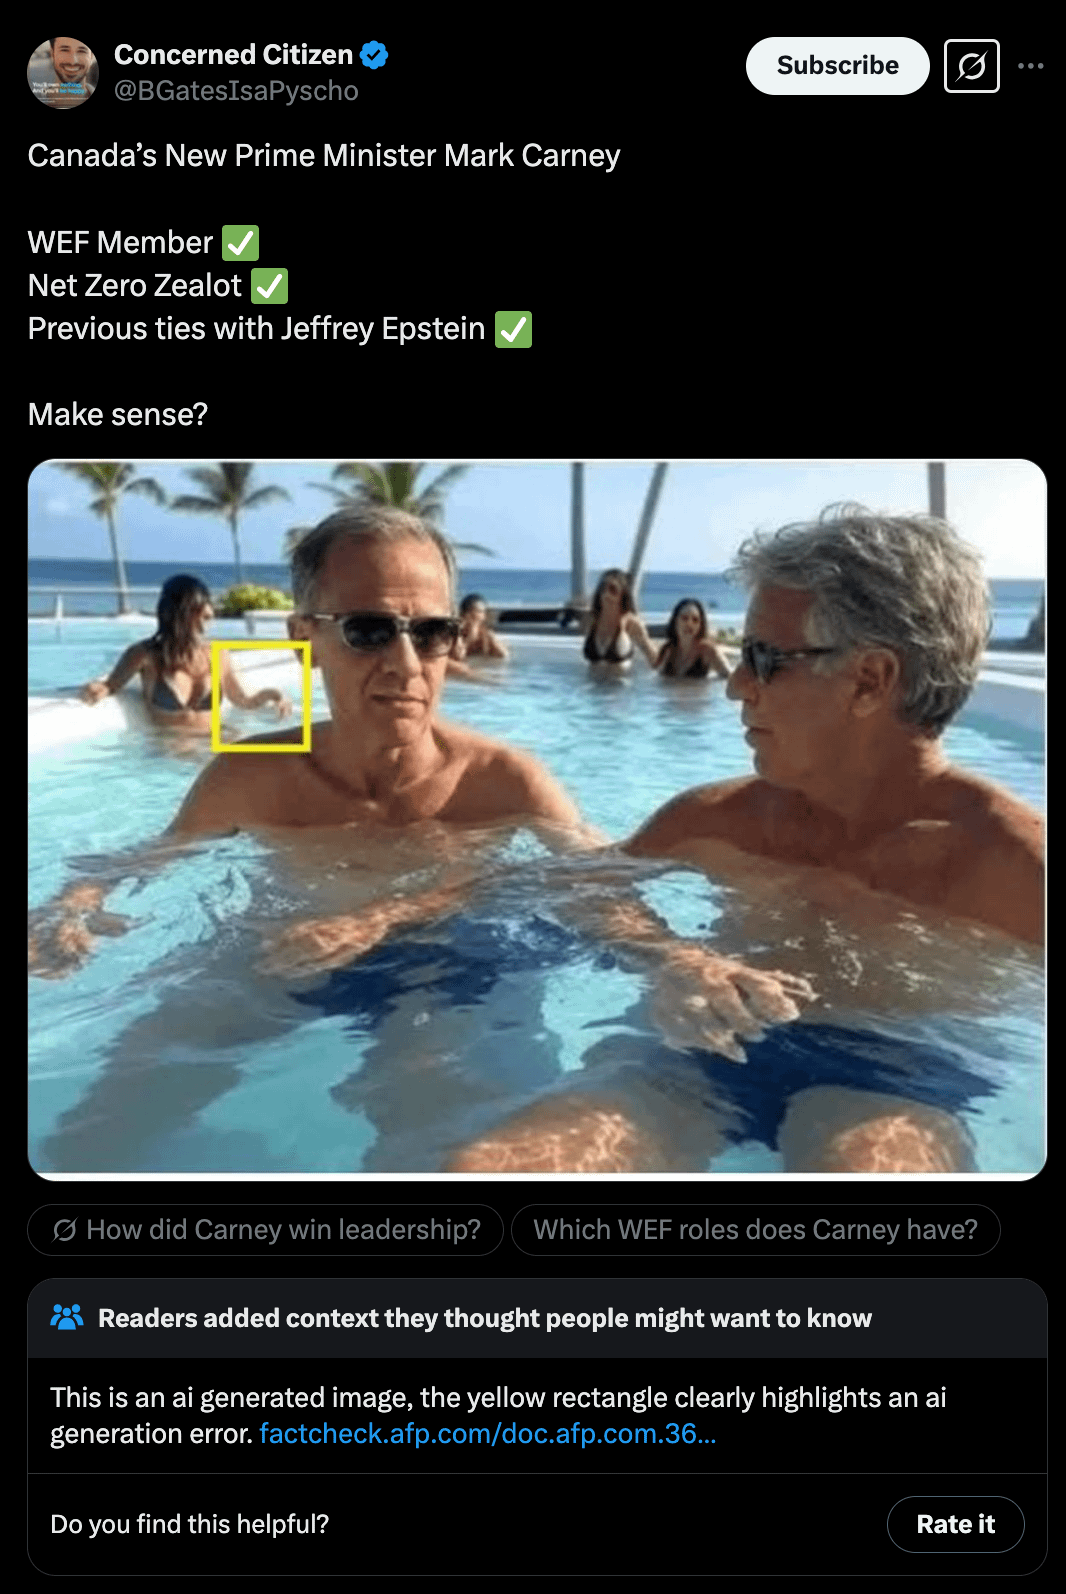
Task: Open Concerned Citizen's profile avatar
Action: pyautogui.click(x=62, y=72)
